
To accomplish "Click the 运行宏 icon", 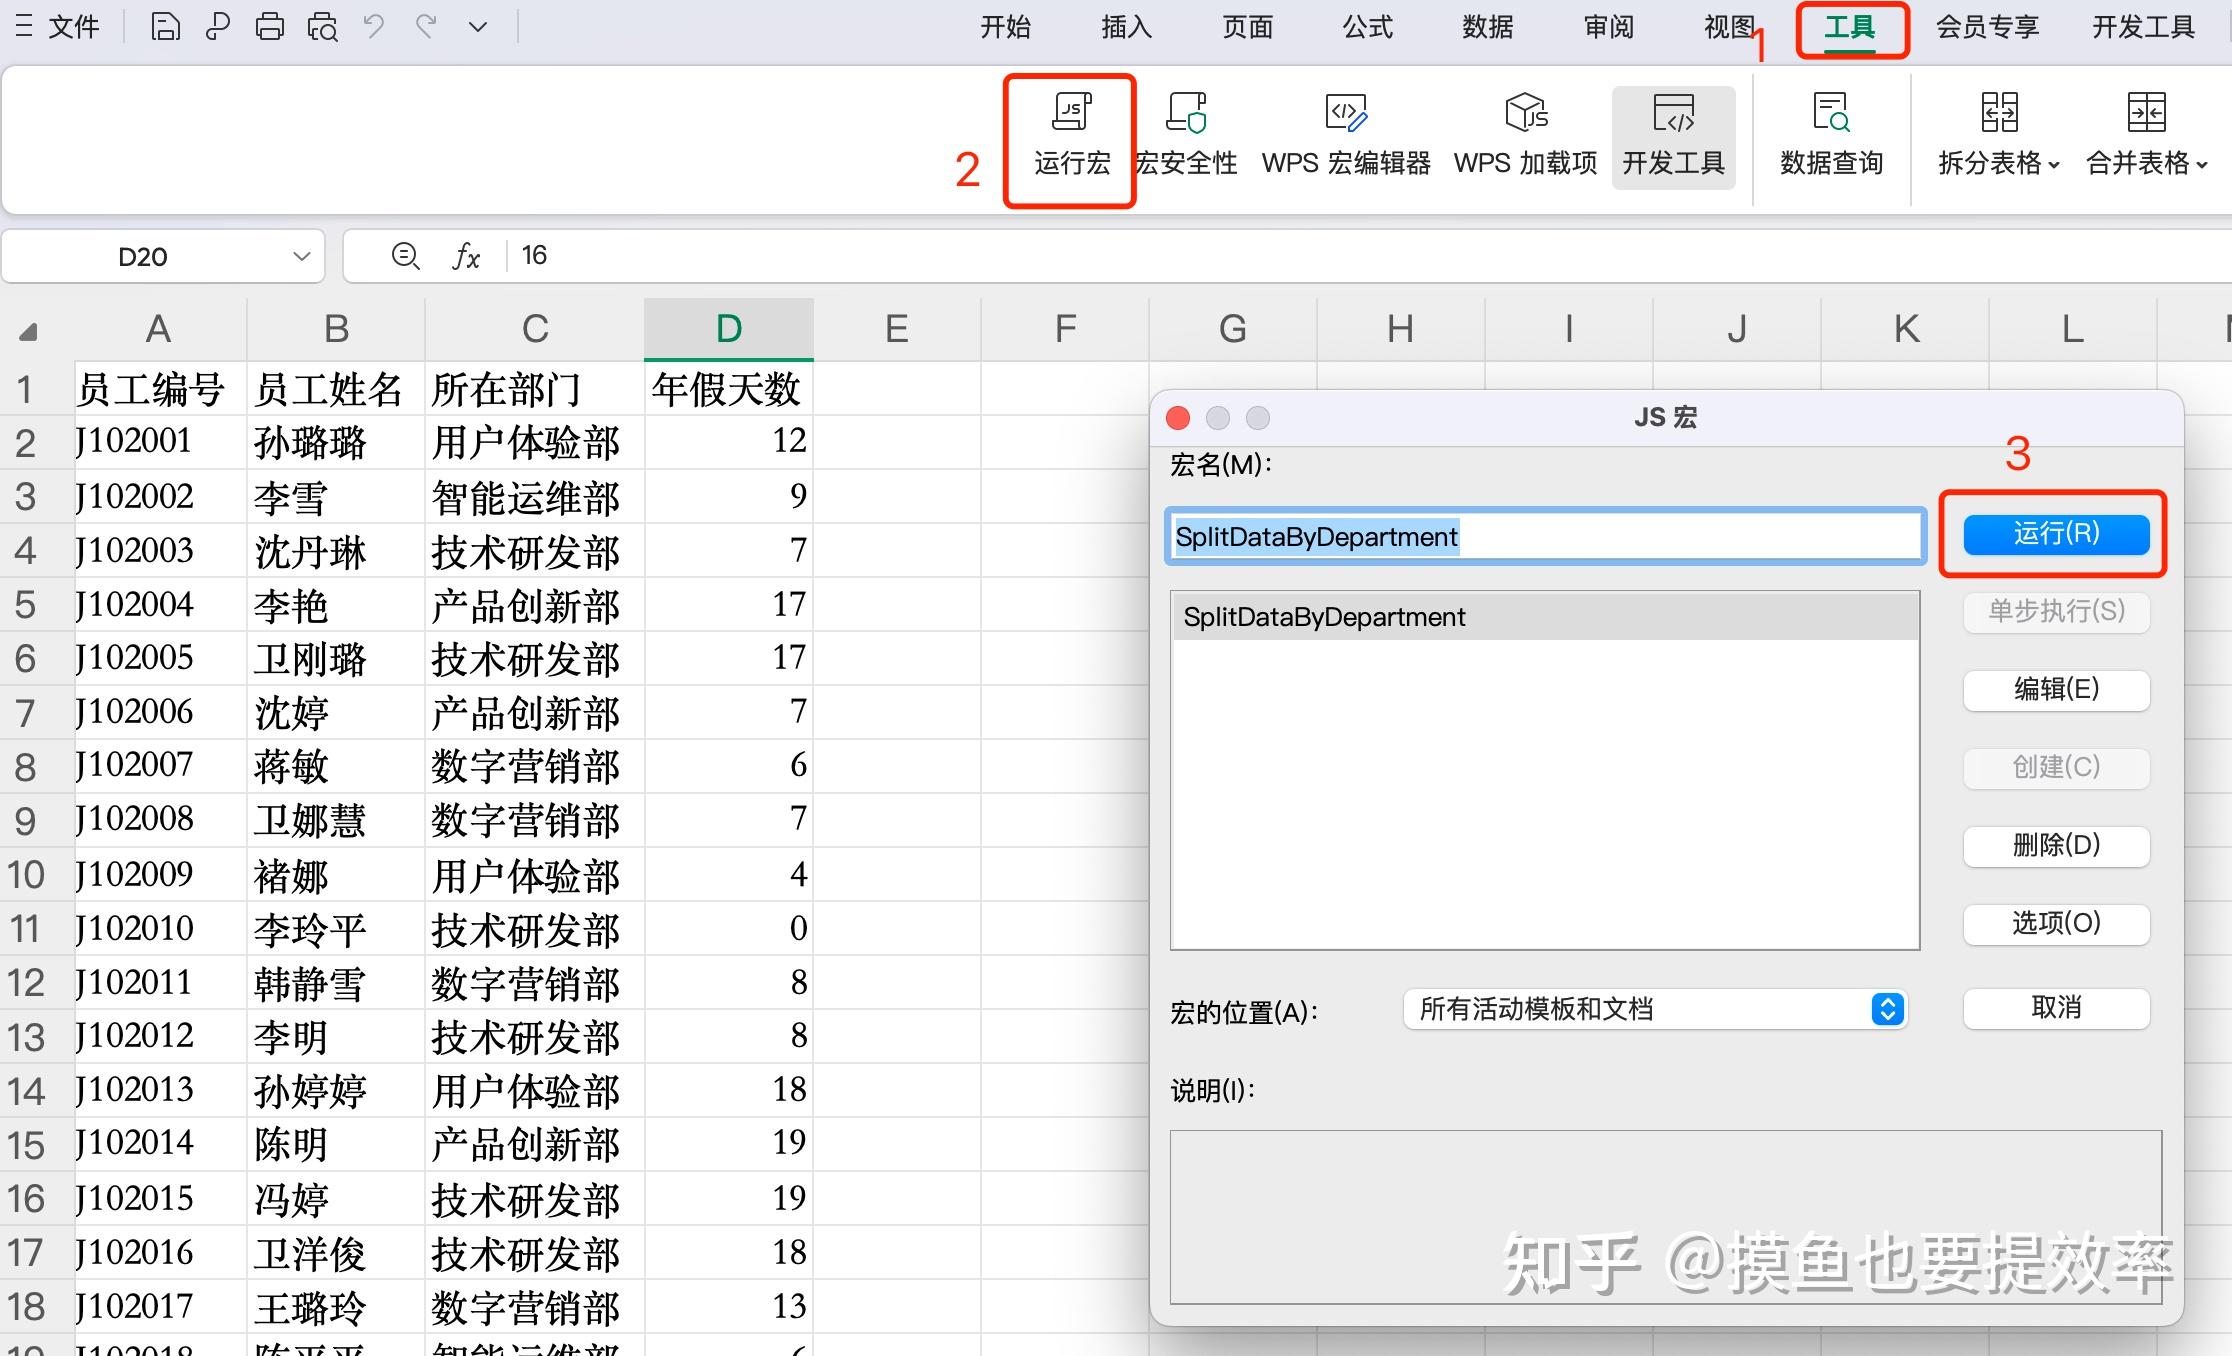I will click(x=1069, y=135).
